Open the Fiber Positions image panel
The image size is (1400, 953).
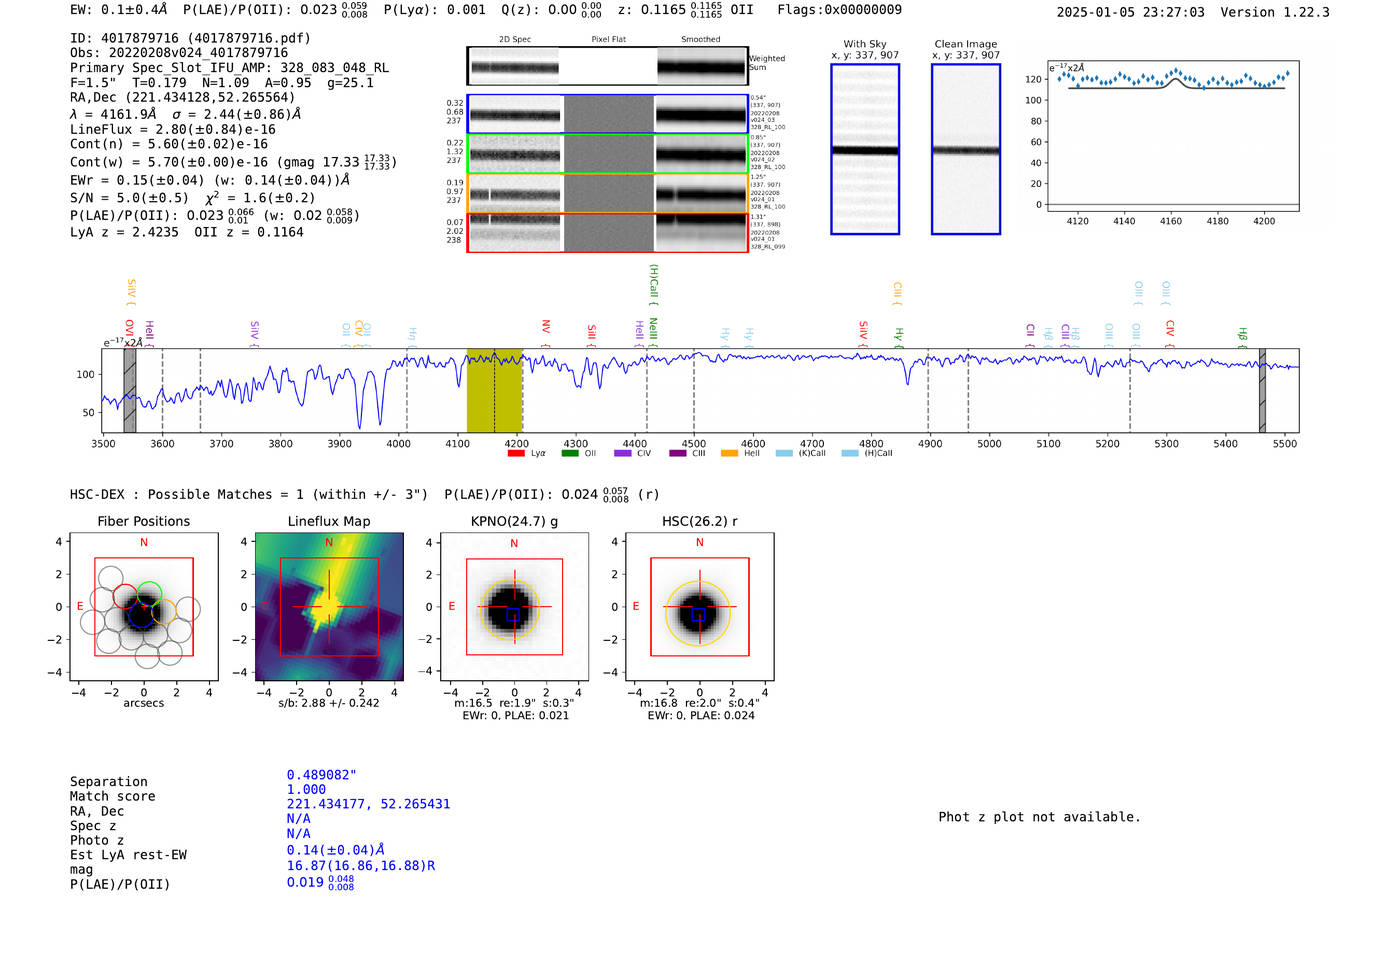click(x=144, y=607)
